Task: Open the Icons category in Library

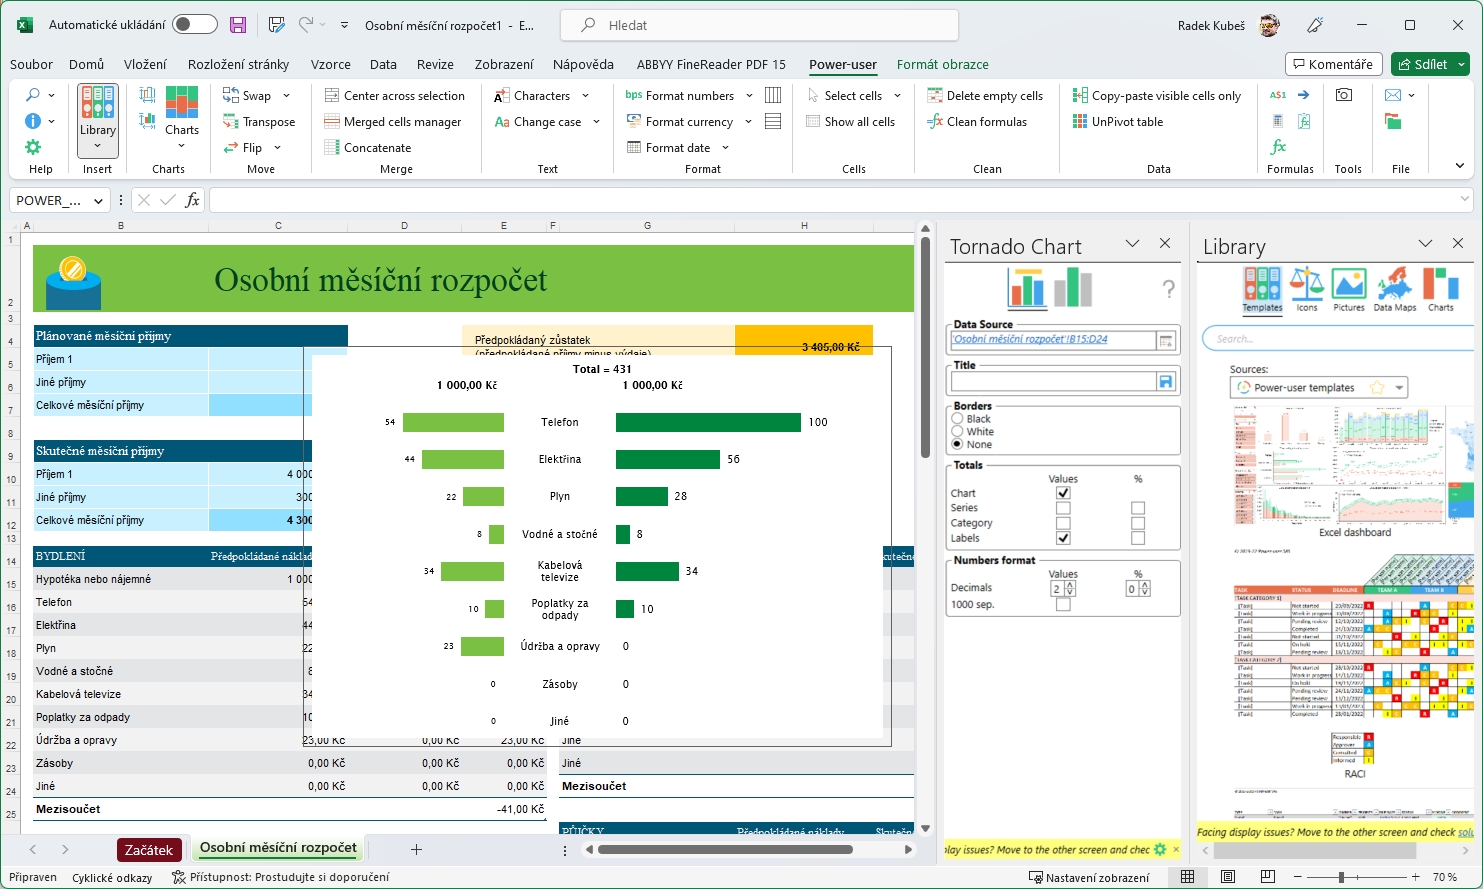Action: pos(1306,289)
